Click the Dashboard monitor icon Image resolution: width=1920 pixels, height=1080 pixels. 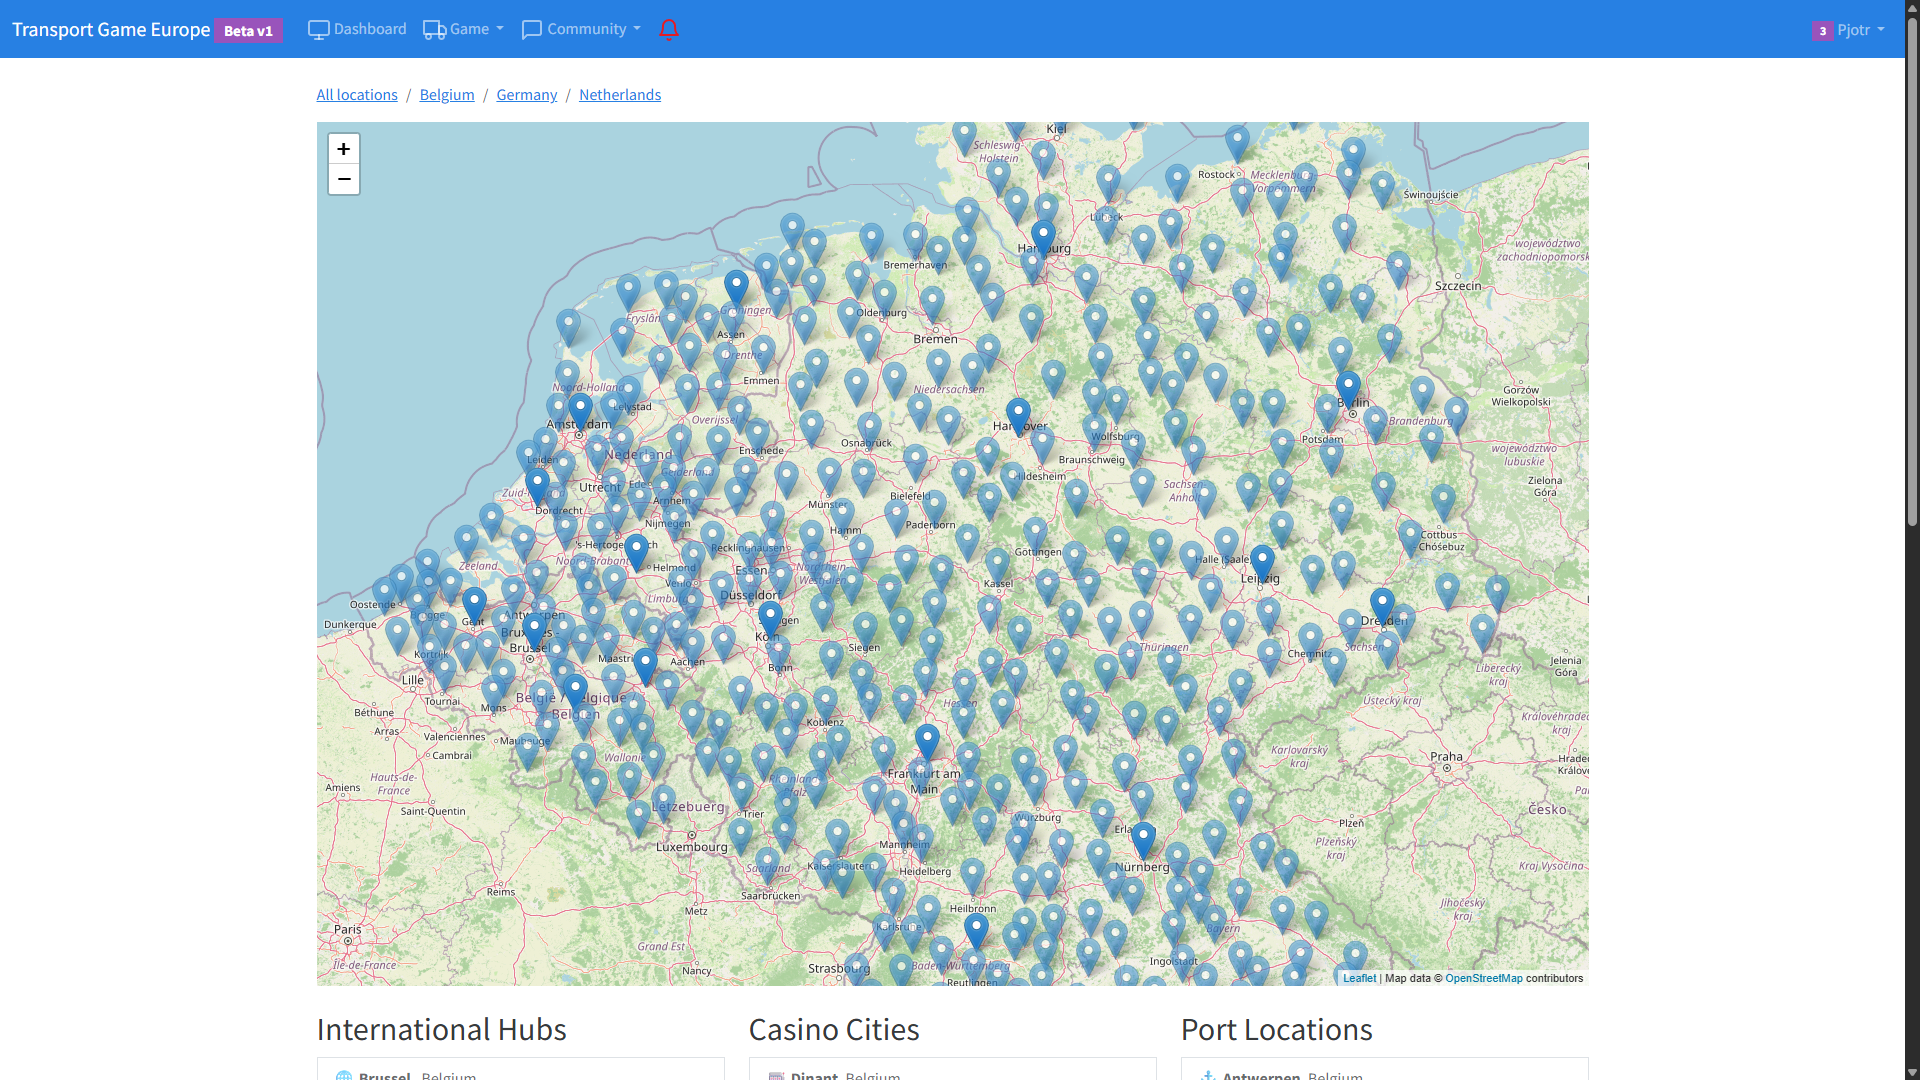point(318,30)
